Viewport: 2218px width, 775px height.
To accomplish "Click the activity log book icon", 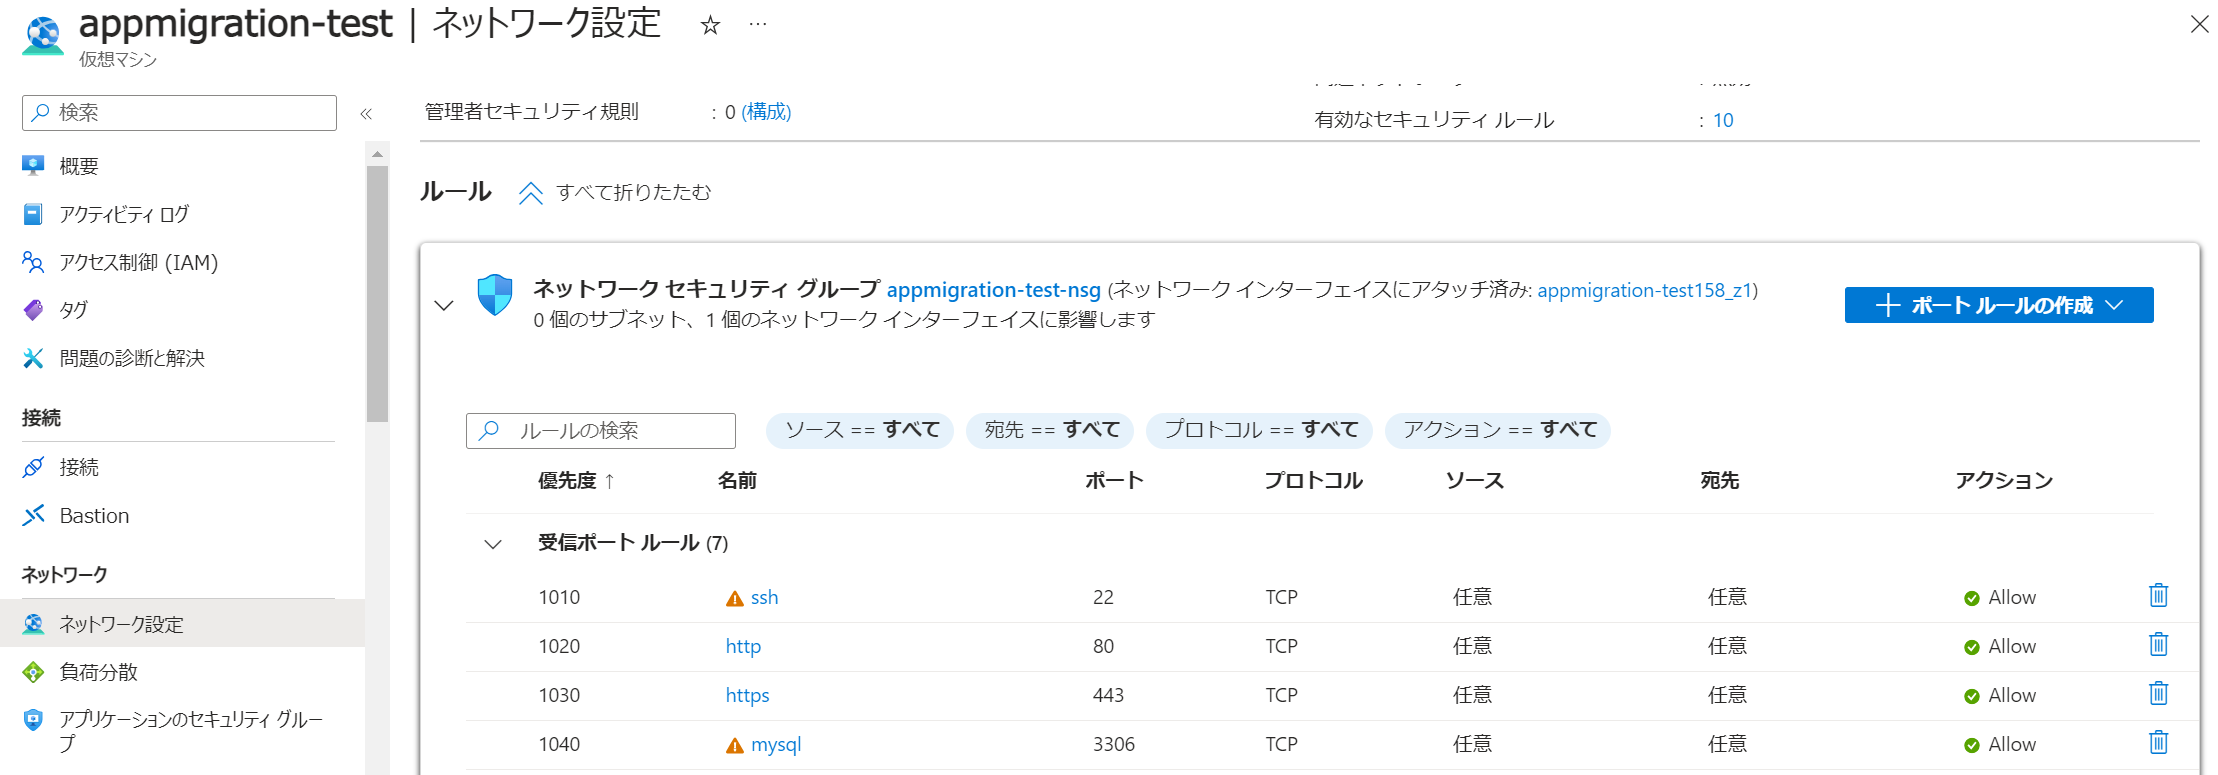I will (x=33, y=214).
